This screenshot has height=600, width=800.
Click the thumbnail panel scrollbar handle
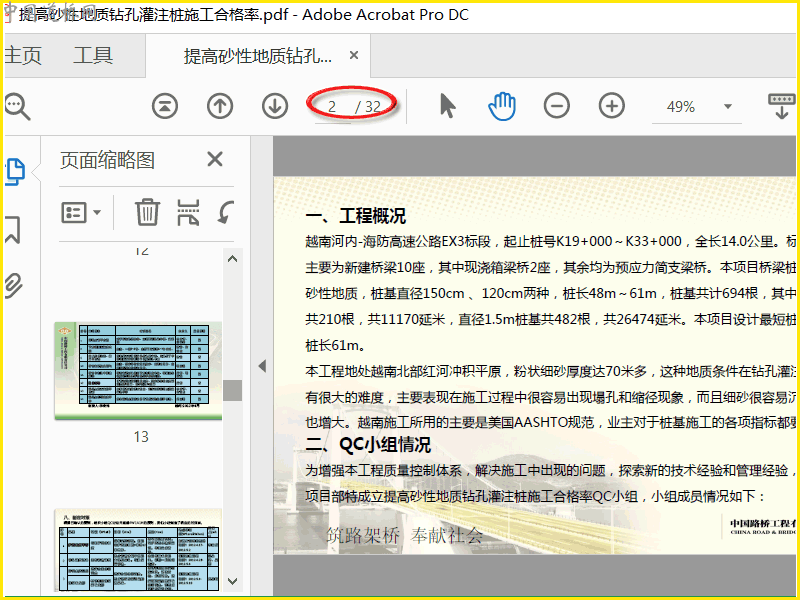232,390
